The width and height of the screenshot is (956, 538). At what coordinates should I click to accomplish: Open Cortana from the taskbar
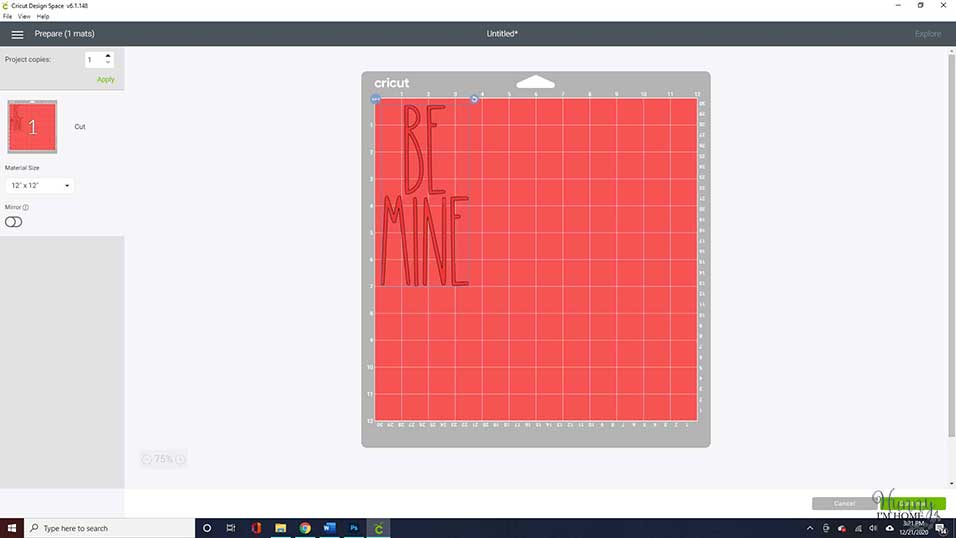click(x=207, y=528)
